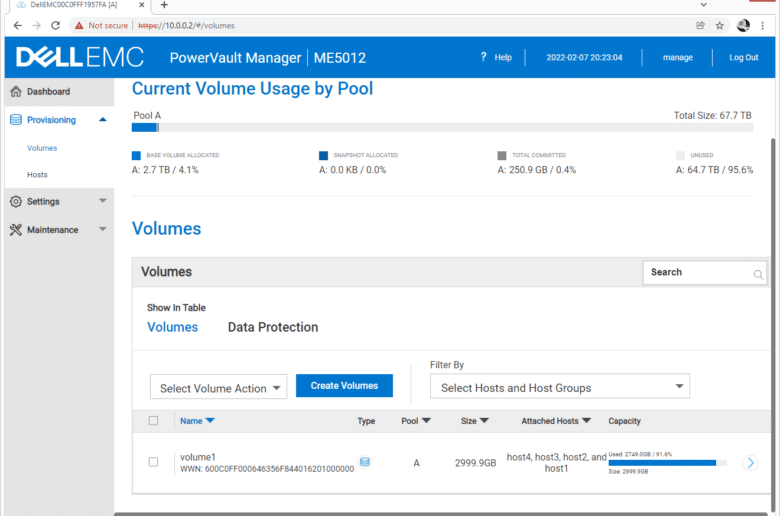Click the Log Out link
This screenshot has width=780, height=516.
(x=744, y=57)
